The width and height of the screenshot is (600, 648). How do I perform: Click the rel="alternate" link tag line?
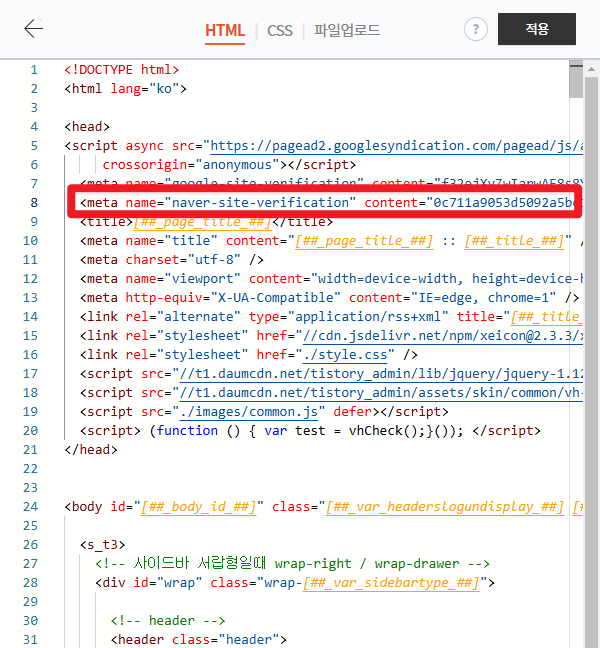pyautogui.click(x=331, y=317)
